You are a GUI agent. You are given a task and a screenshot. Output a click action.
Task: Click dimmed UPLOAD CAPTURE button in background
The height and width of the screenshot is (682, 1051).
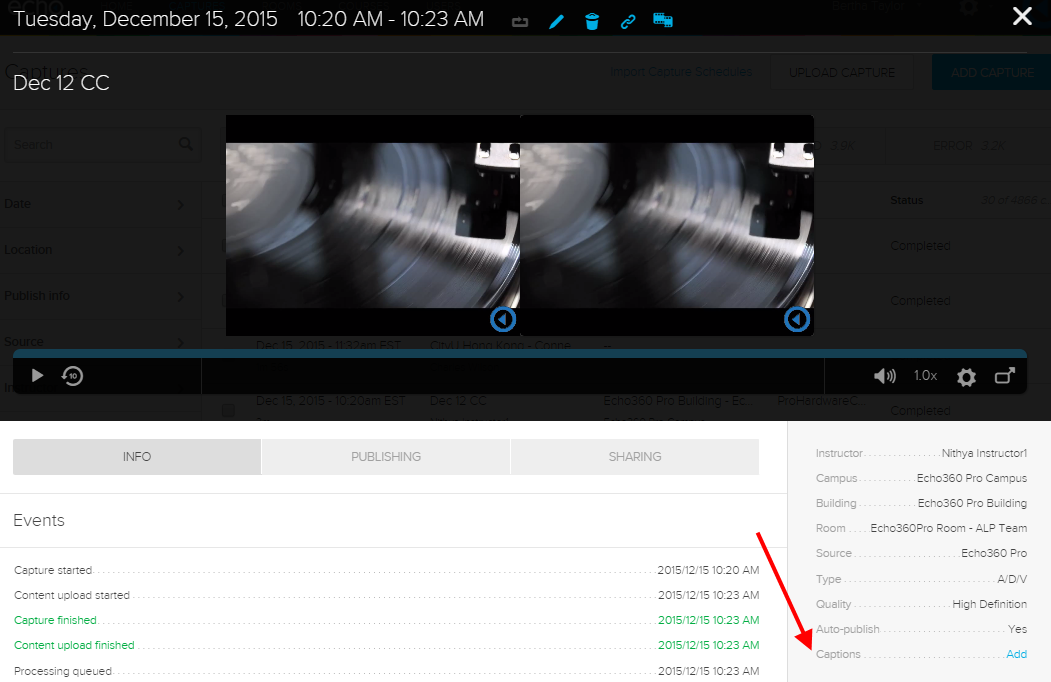[842, 72]
